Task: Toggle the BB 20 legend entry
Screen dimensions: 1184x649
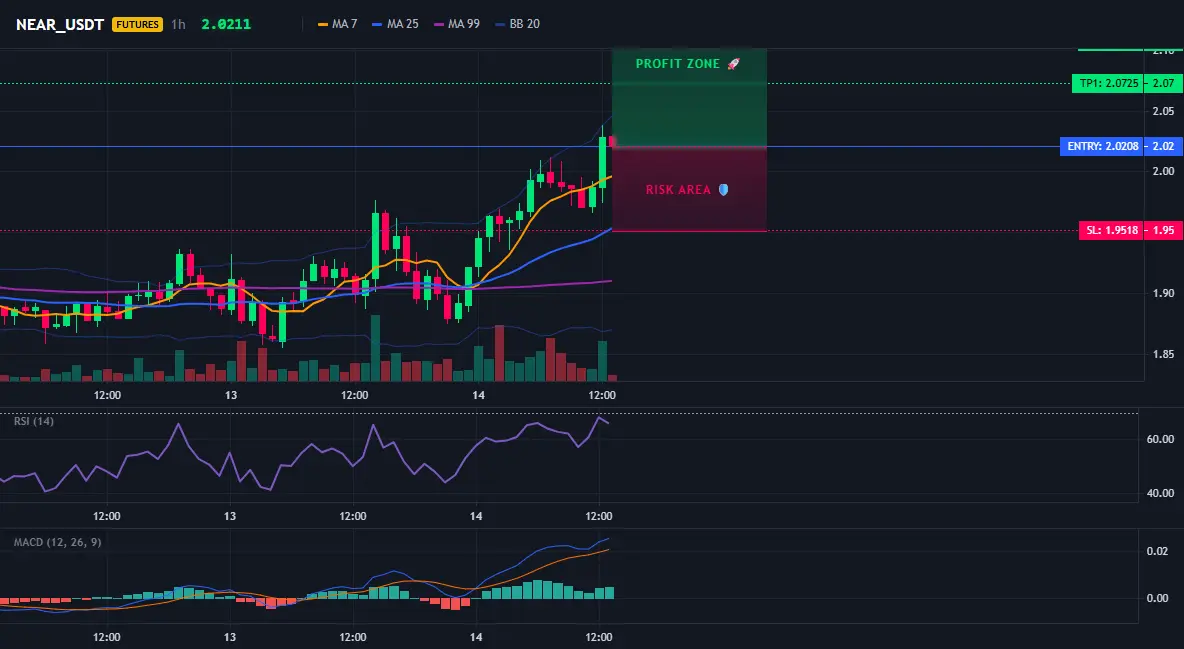Action: 517,24
